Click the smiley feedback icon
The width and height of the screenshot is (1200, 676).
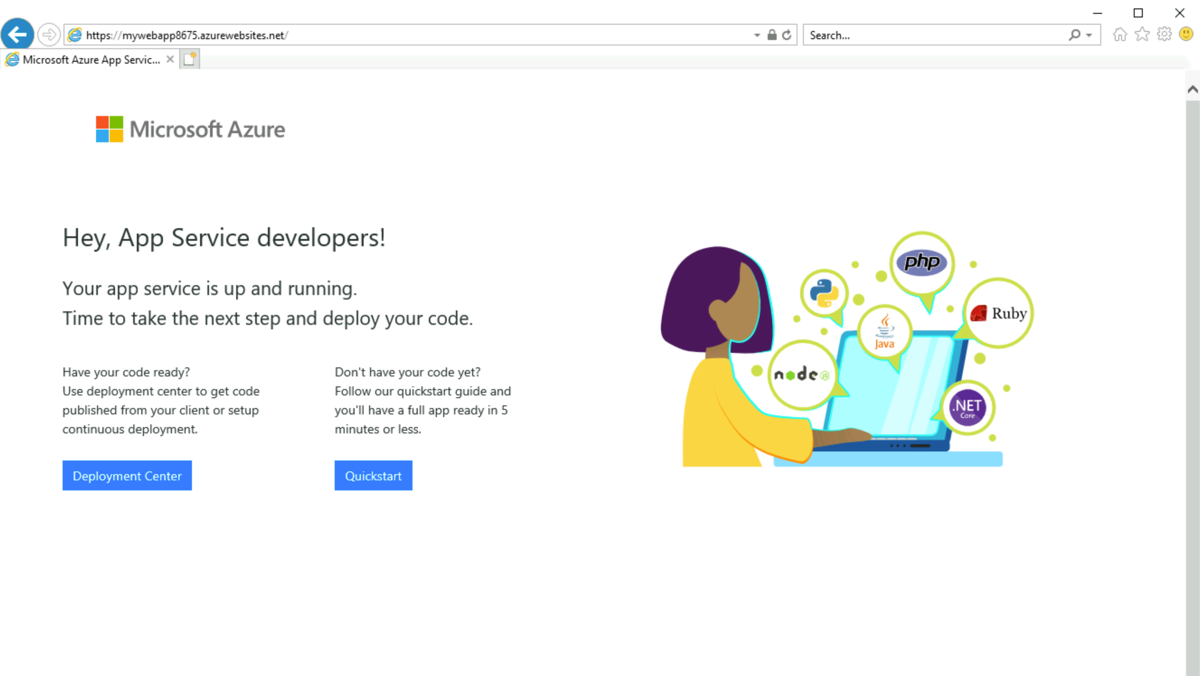1186,33
